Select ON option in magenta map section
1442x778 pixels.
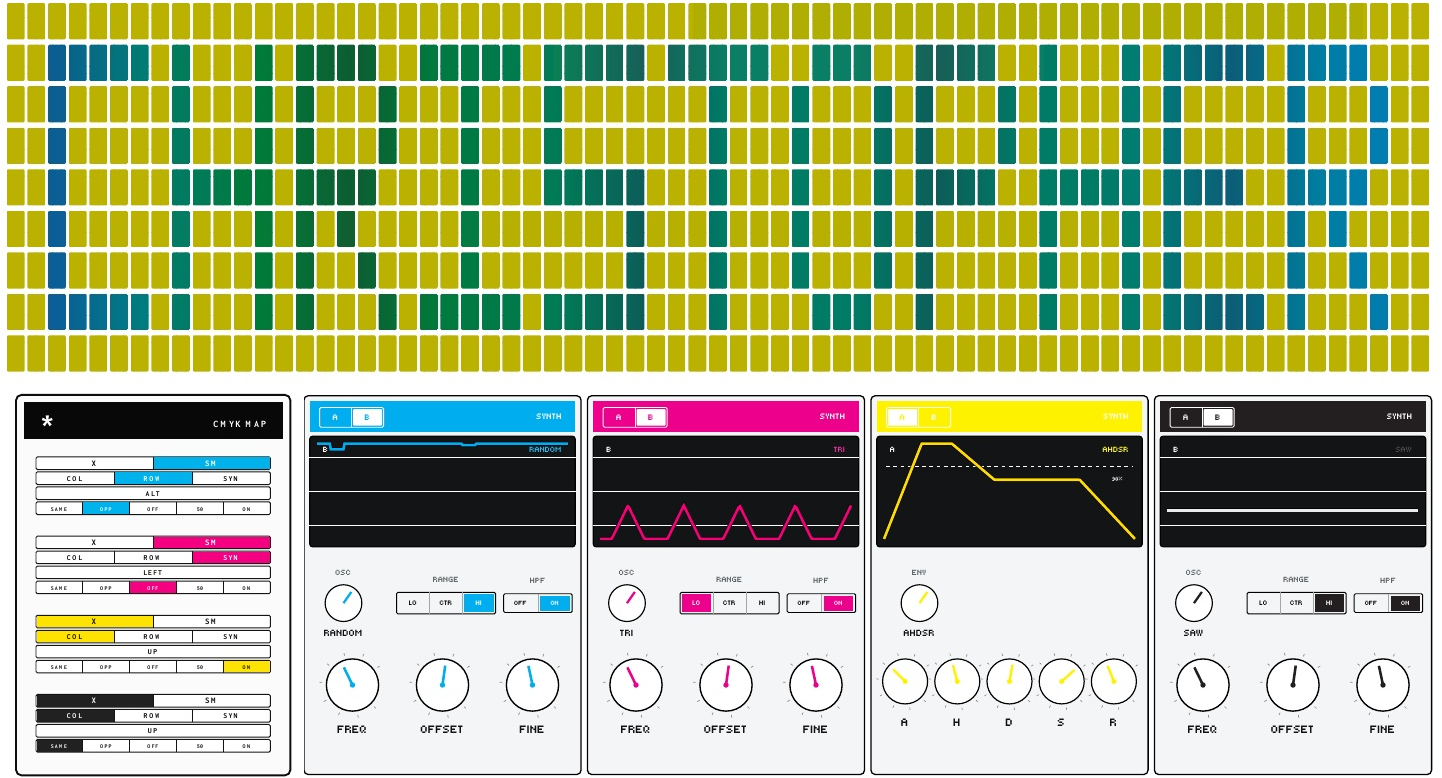247,587
